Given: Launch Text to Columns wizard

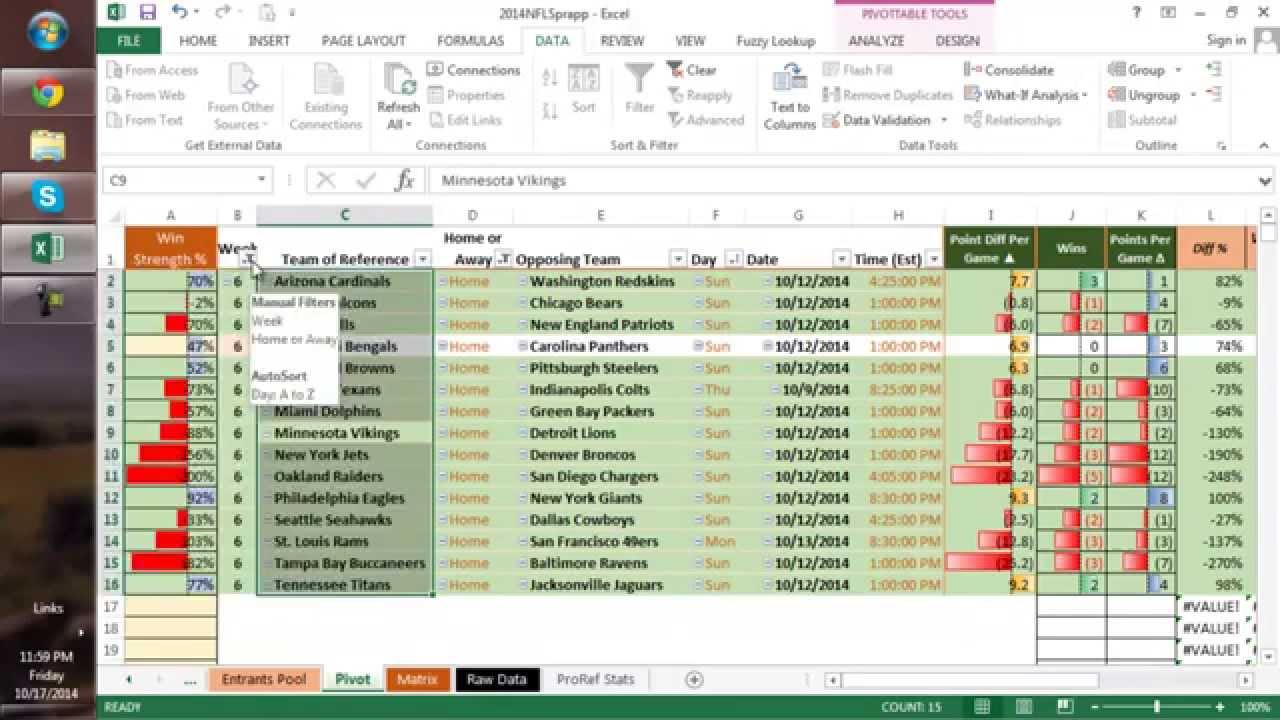Looking at the screenshot, I should [790, 95].
